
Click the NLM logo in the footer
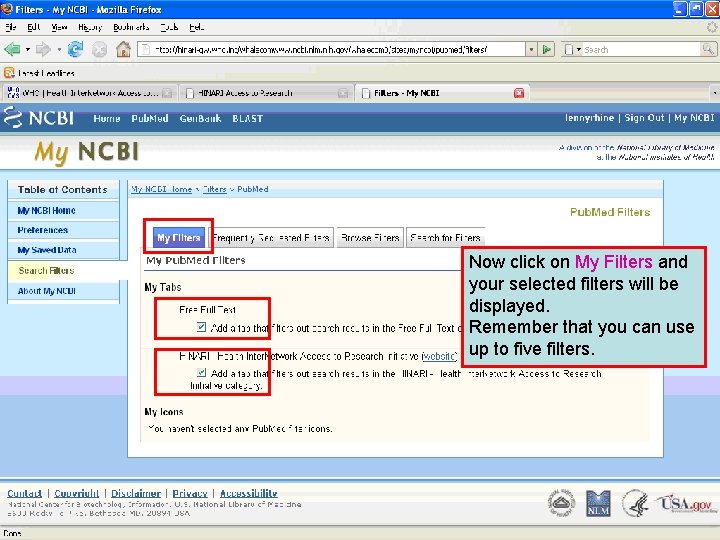pos(598,503)
